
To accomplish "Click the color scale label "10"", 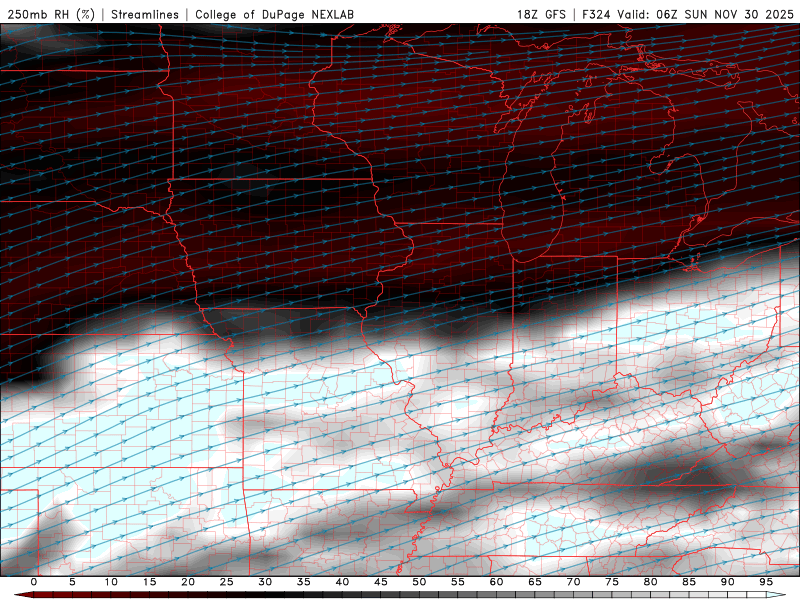I will [x=111, y=582].
